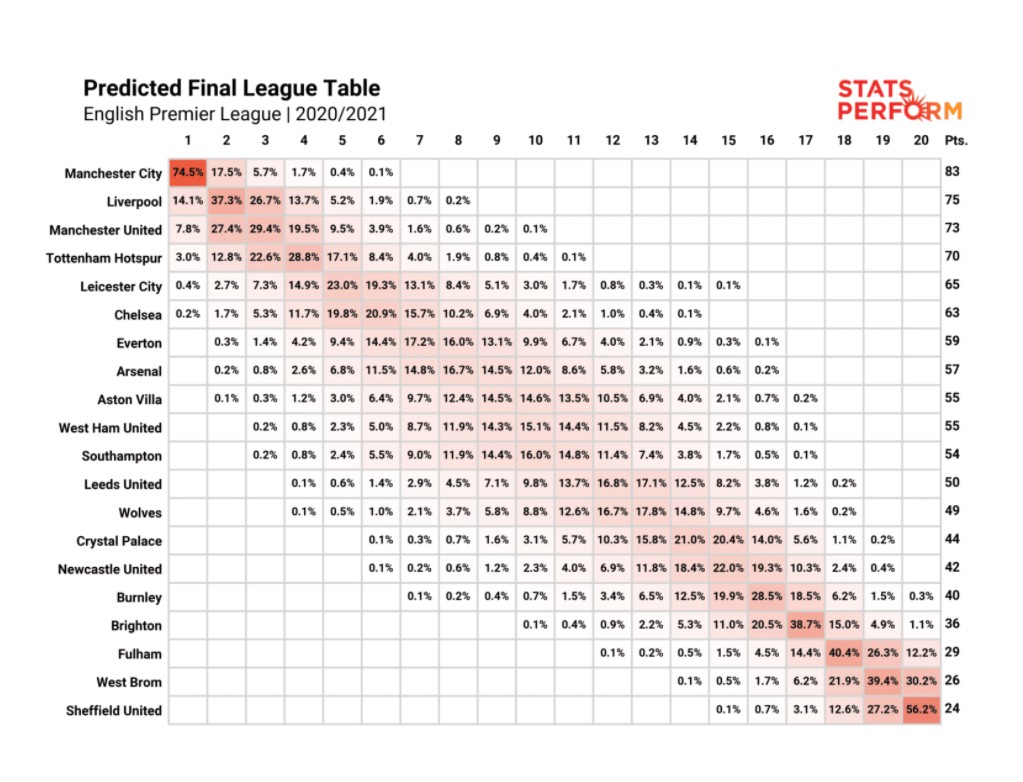Click the Stats Perform logo
Viewport: 1023px width, 782px height.
[x=899, y=99]
